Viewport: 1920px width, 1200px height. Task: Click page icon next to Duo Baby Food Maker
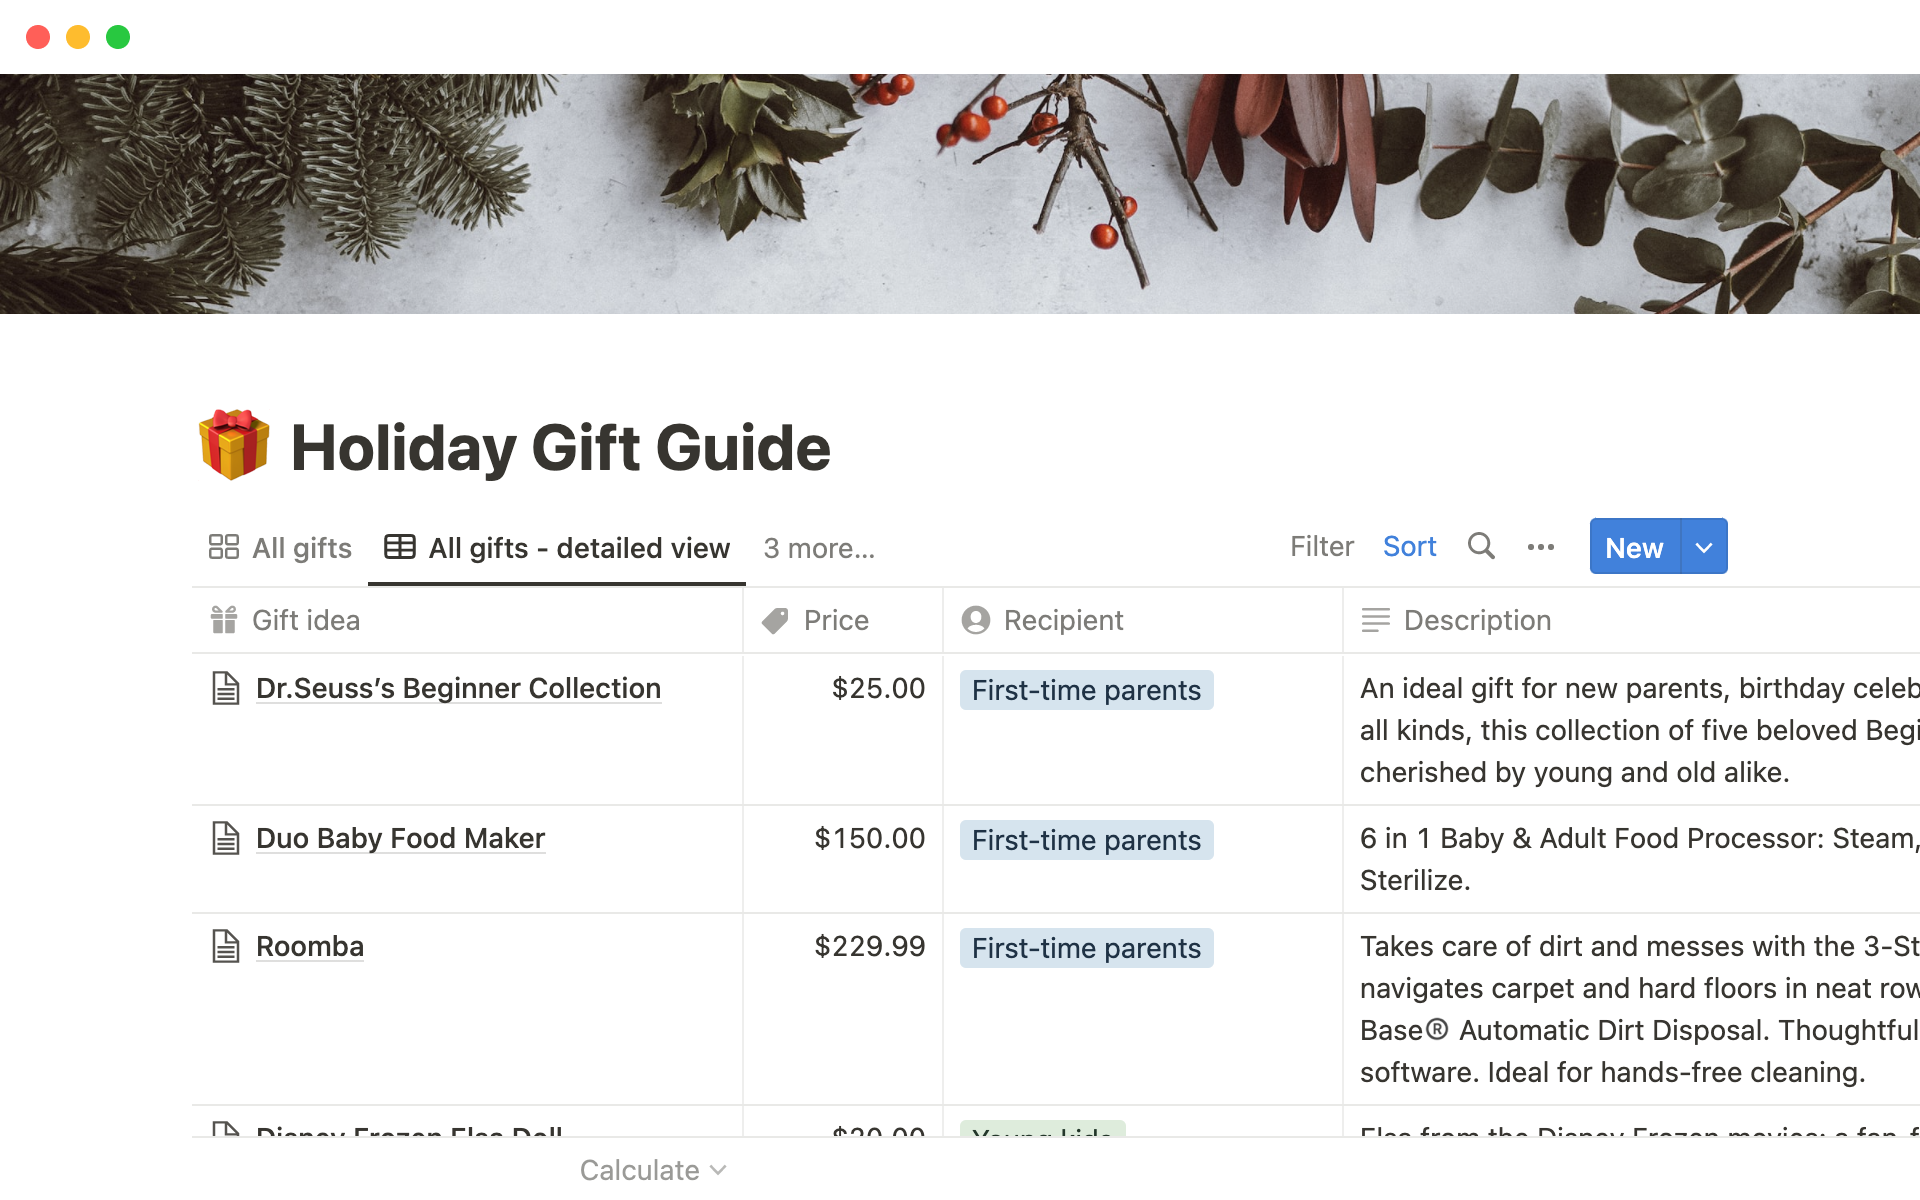[226, 838]
